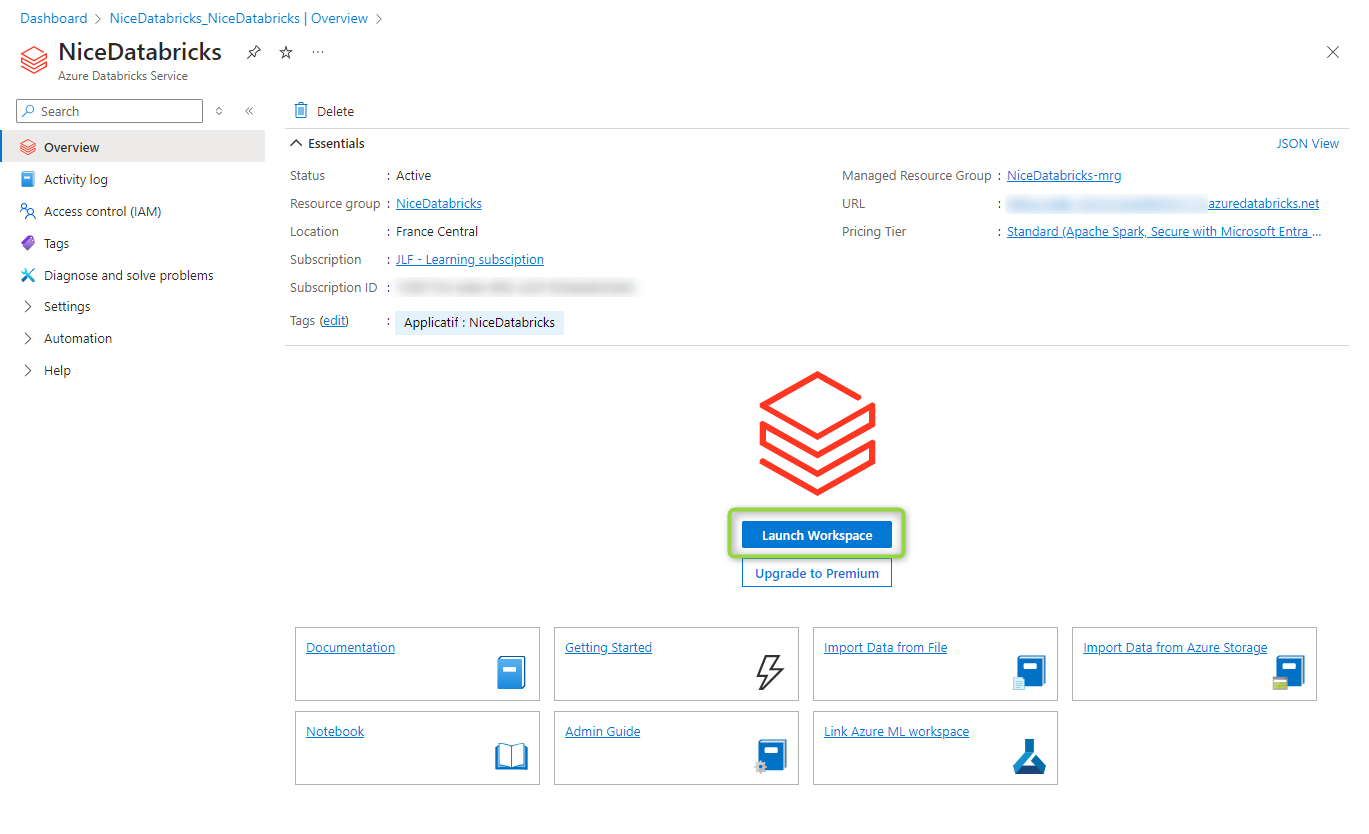Open the JLF - Learning subsciption link
This screenshot has height=834, width=1369.
[x=470, y=259]
